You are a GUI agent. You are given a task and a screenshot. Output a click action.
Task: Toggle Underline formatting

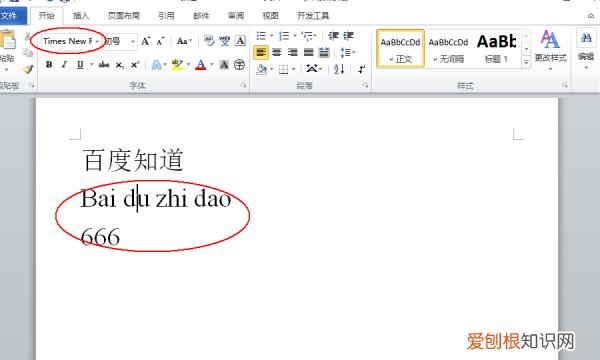point(80,65)
